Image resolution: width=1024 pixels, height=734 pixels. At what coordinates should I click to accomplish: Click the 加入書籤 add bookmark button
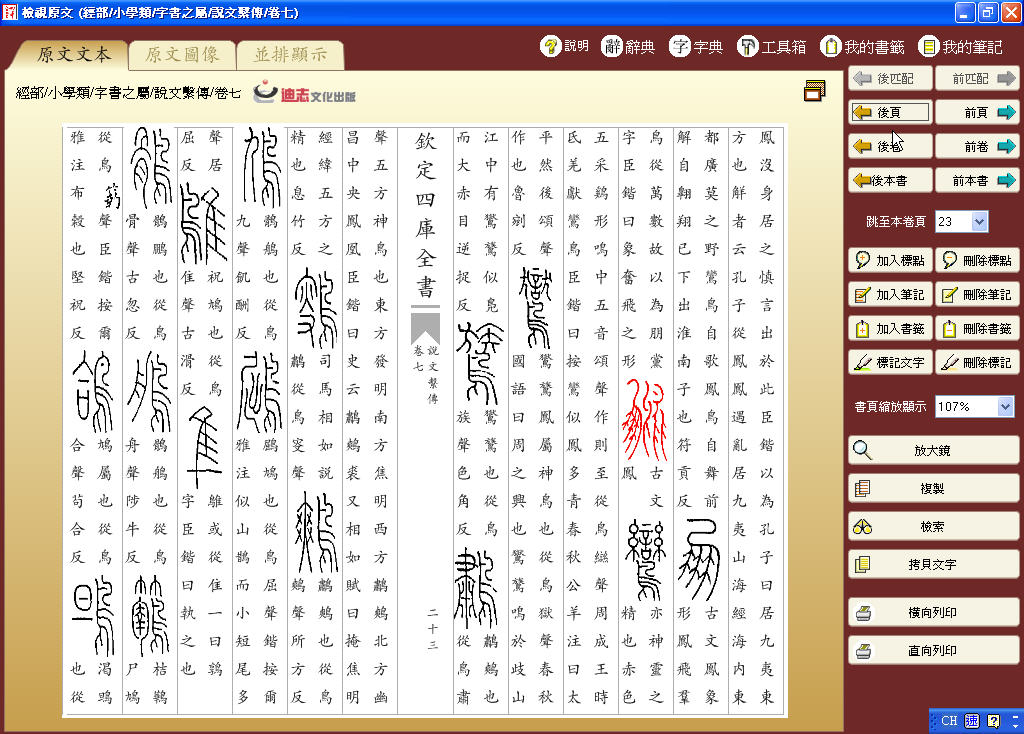coord(890,328)
